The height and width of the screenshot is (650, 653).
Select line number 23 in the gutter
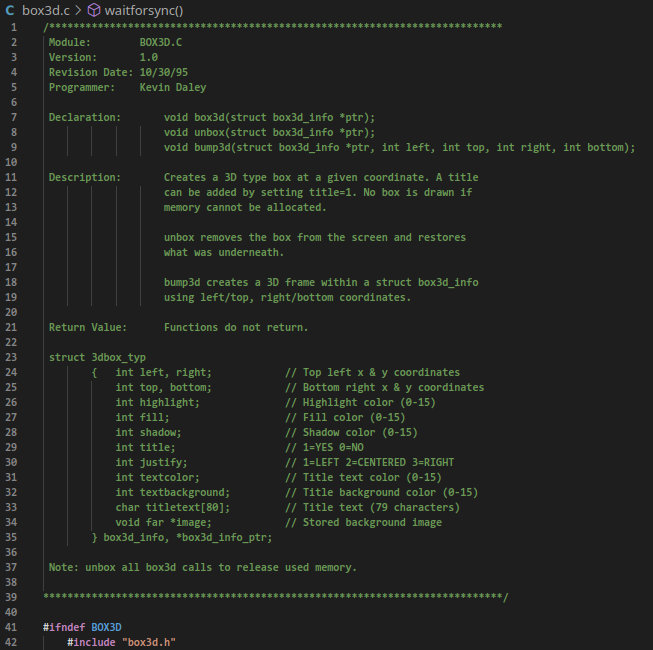(x=14, y=357)
